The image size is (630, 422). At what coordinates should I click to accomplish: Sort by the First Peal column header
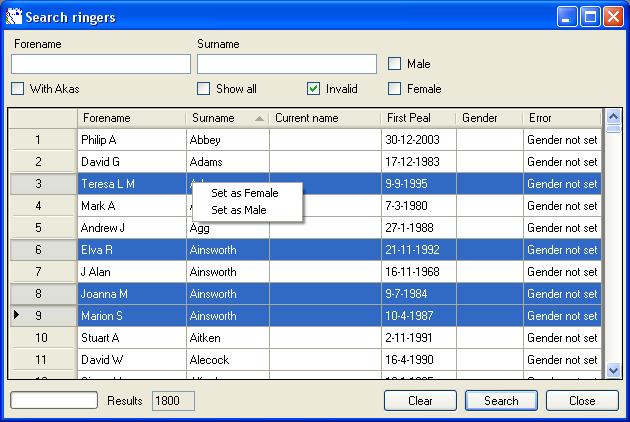pyautogui.click(x=418, y=118)
